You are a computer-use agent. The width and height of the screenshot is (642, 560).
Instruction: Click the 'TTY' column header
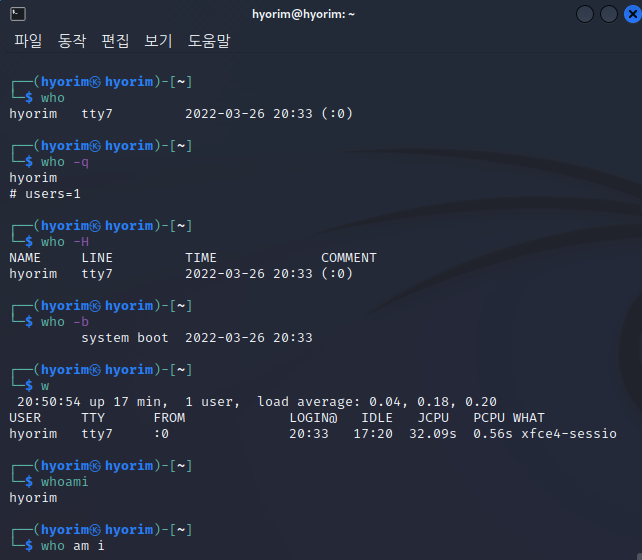[x=93, y=418]
